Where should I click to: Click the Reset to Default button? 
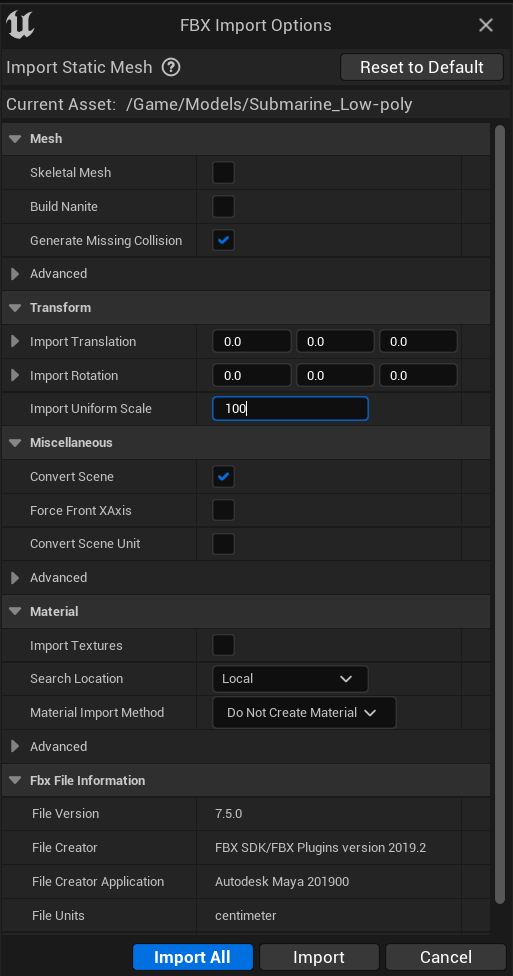[x=421, y=67]
